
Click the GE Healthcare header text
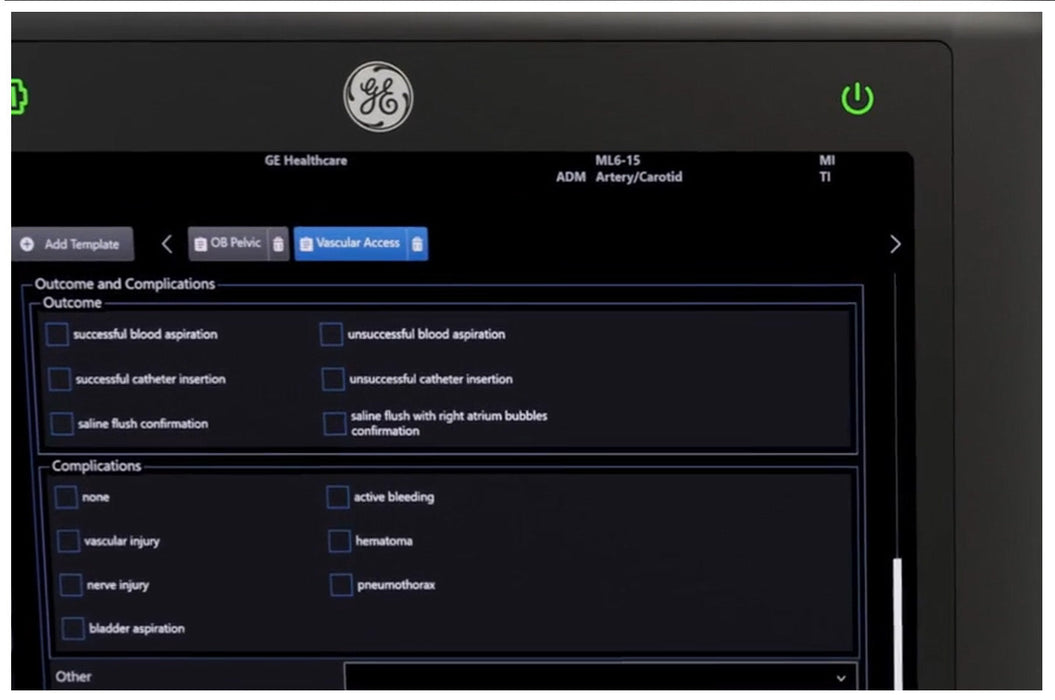(305, 161)
